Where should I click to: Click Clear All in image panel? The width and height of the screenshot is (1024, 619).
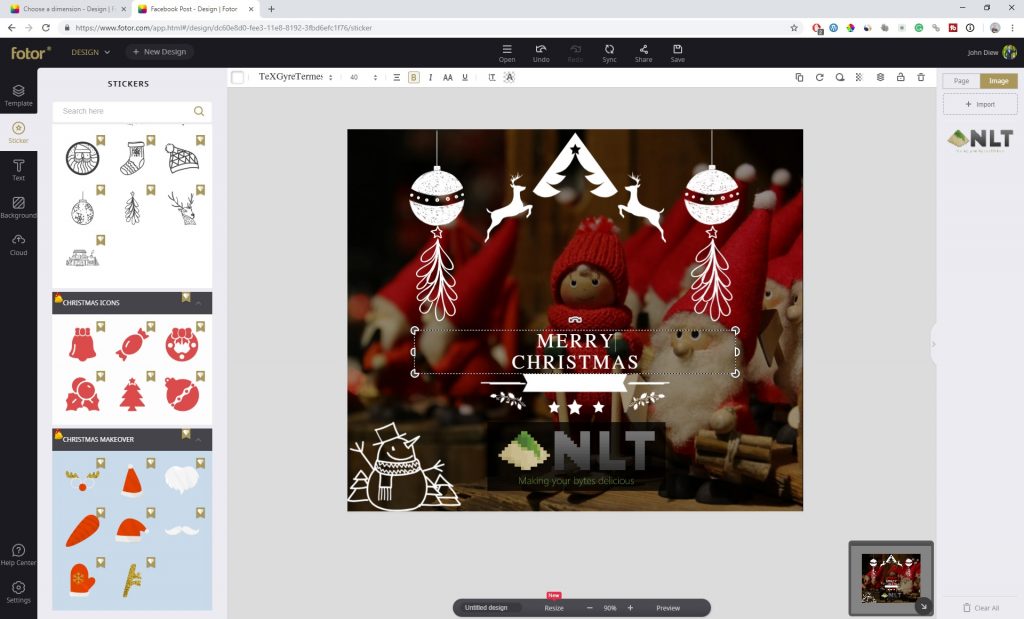pyautogui.click(x=981, y=608)
